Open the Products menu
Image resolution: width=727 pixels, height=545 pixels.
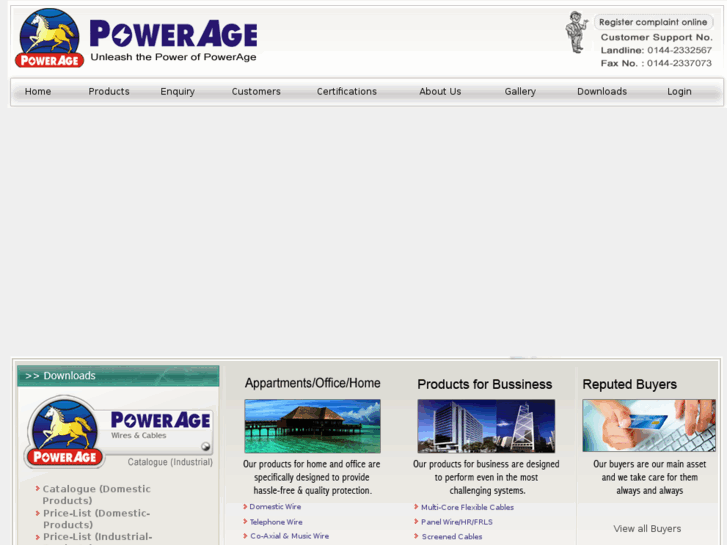[x=109, y=91]
